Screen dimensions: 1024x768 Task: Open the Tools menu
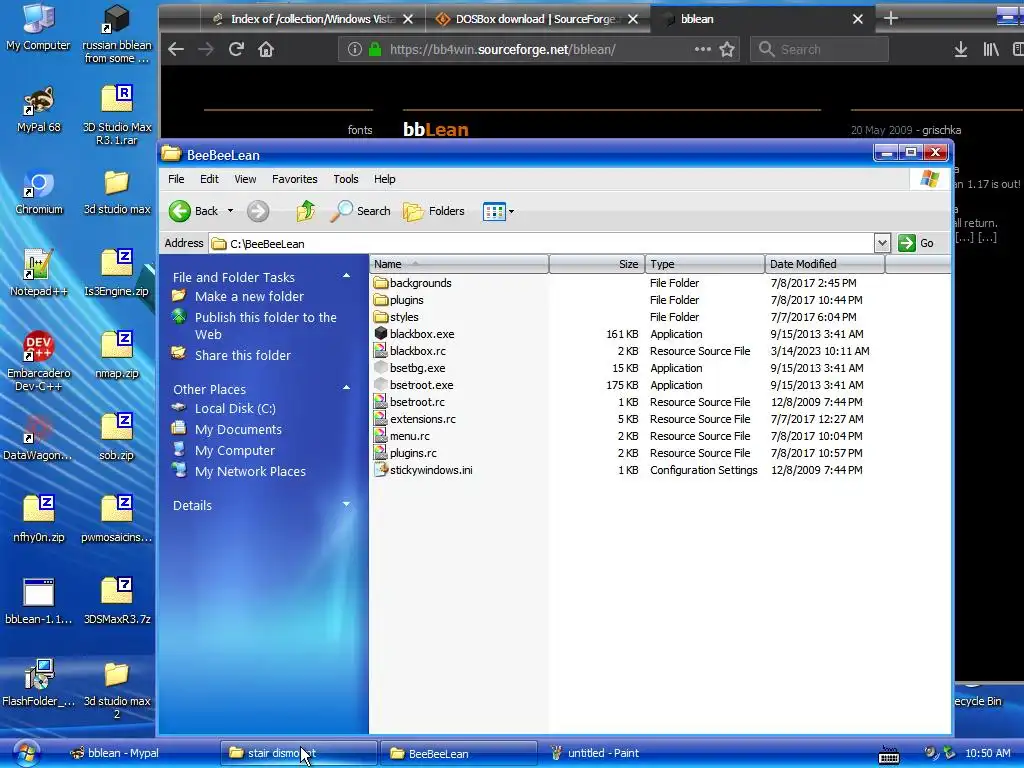coord(345,179)
